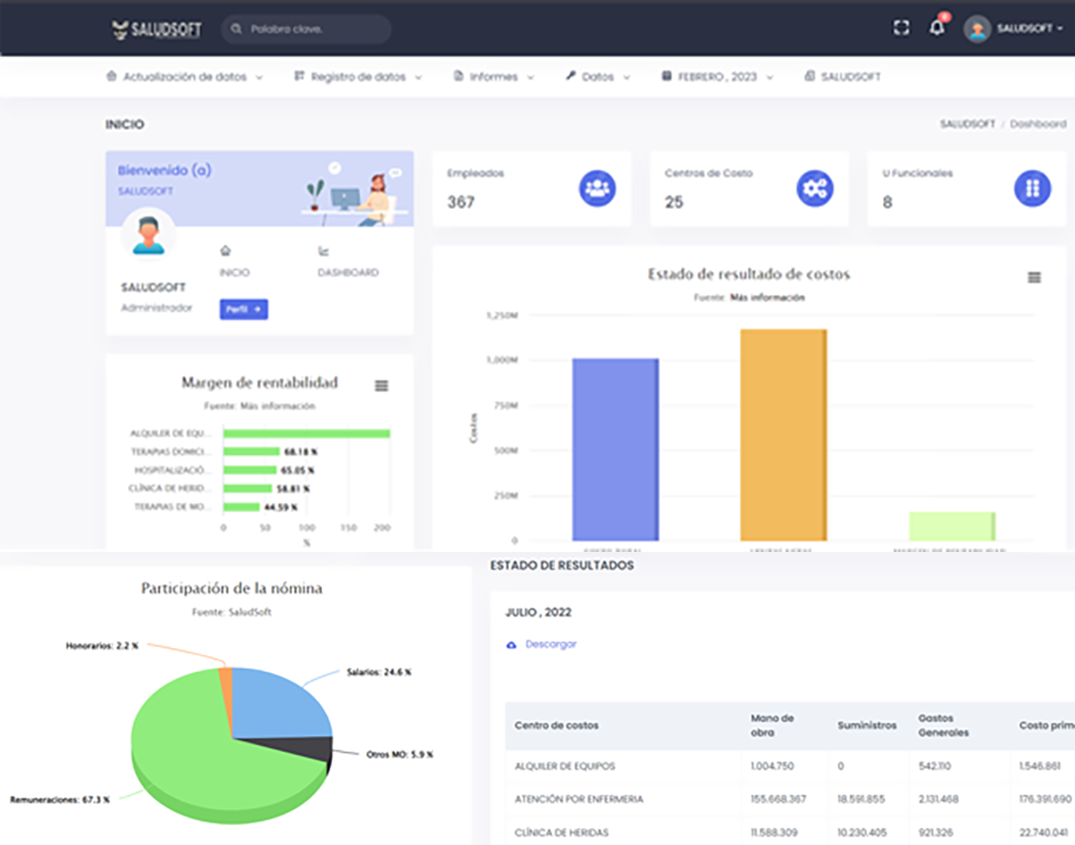1075x845 pixels.
Task: Click the Empleados people icon
Action: click(x=597, y=188)
